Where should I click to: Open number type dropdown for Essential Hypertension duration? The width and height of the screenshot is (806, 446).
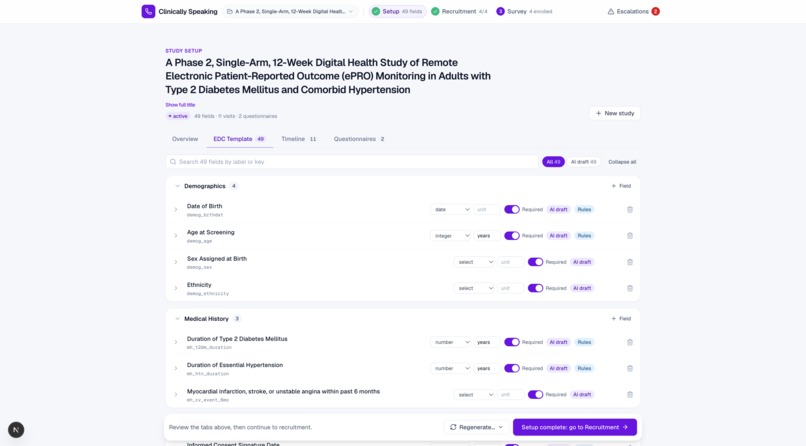(x=450, y=368)
